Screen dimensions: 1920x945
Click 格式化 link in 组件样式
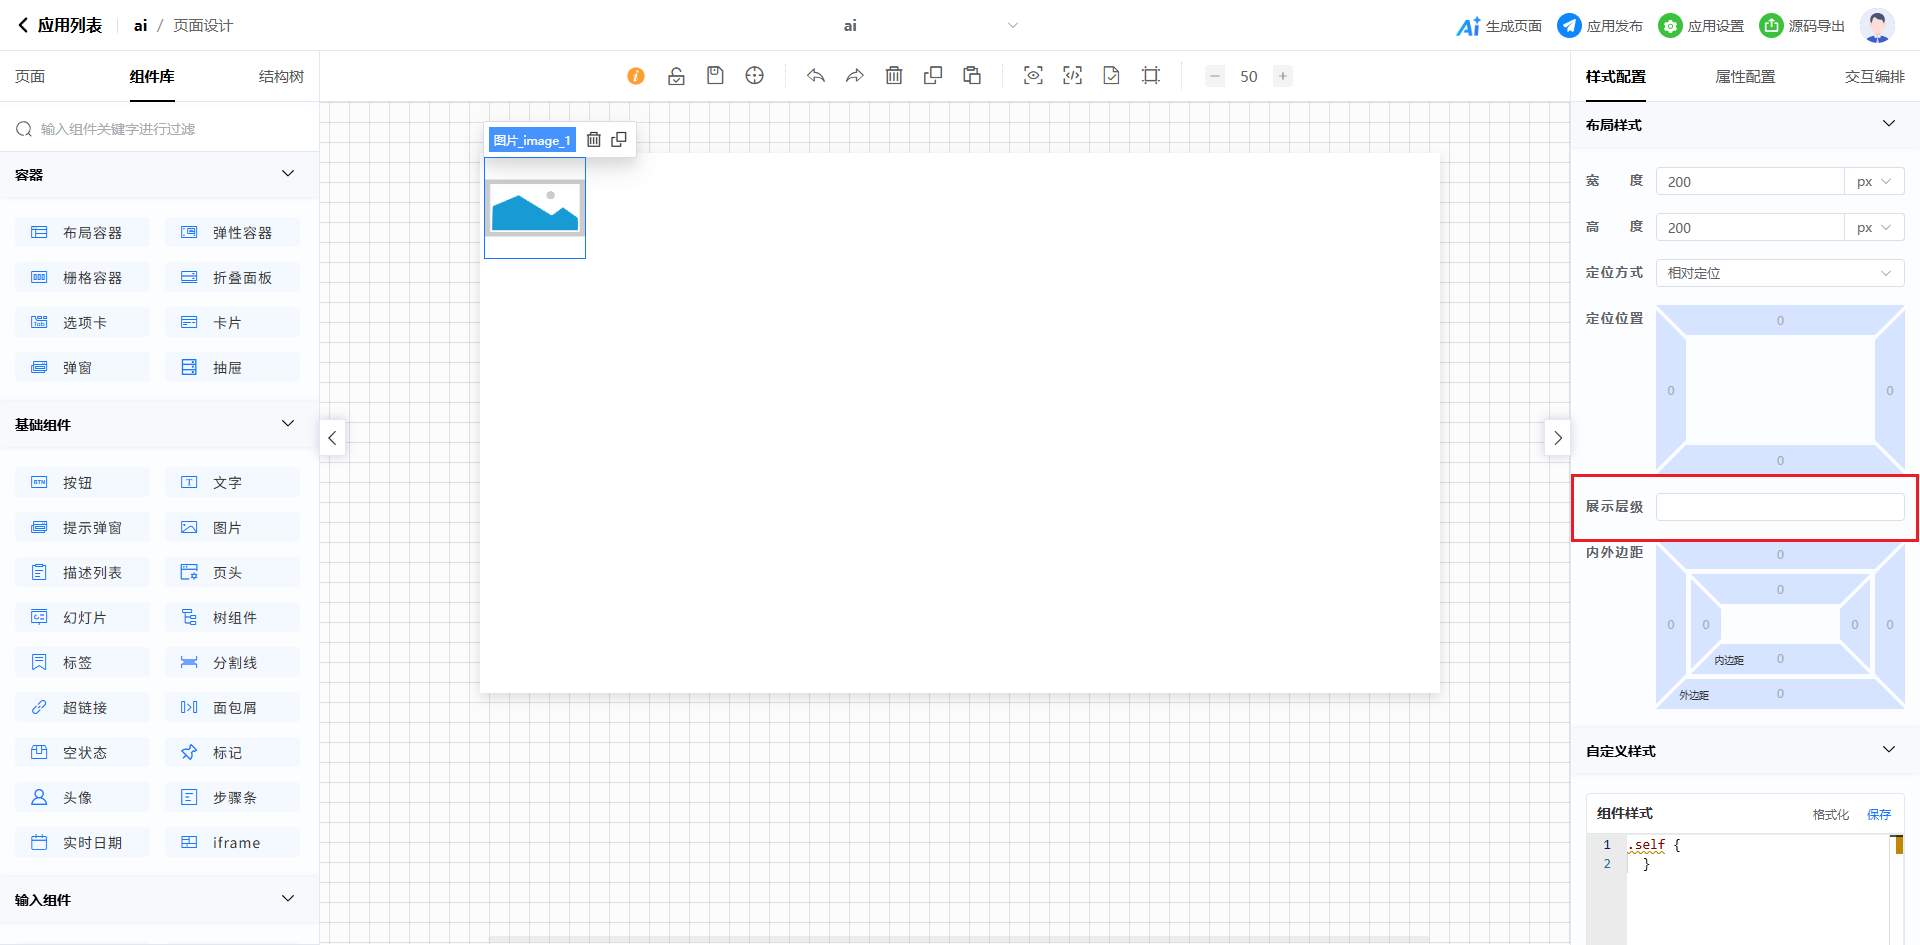coord(1830,814)
